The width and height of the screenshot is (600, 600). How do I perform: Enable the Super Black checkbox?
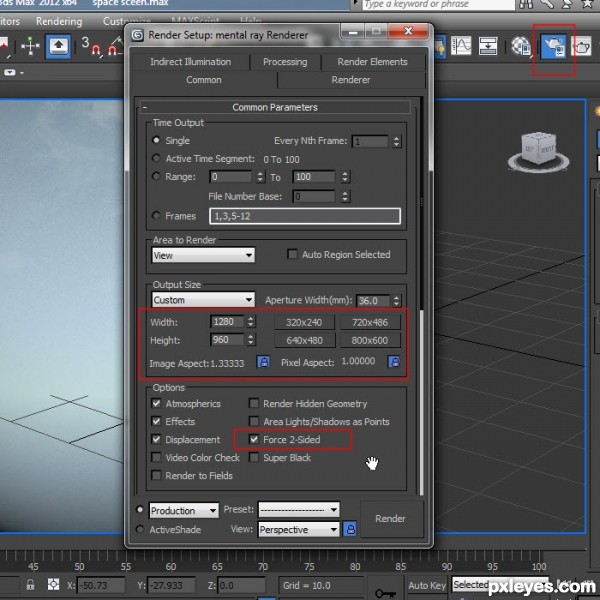254,457
